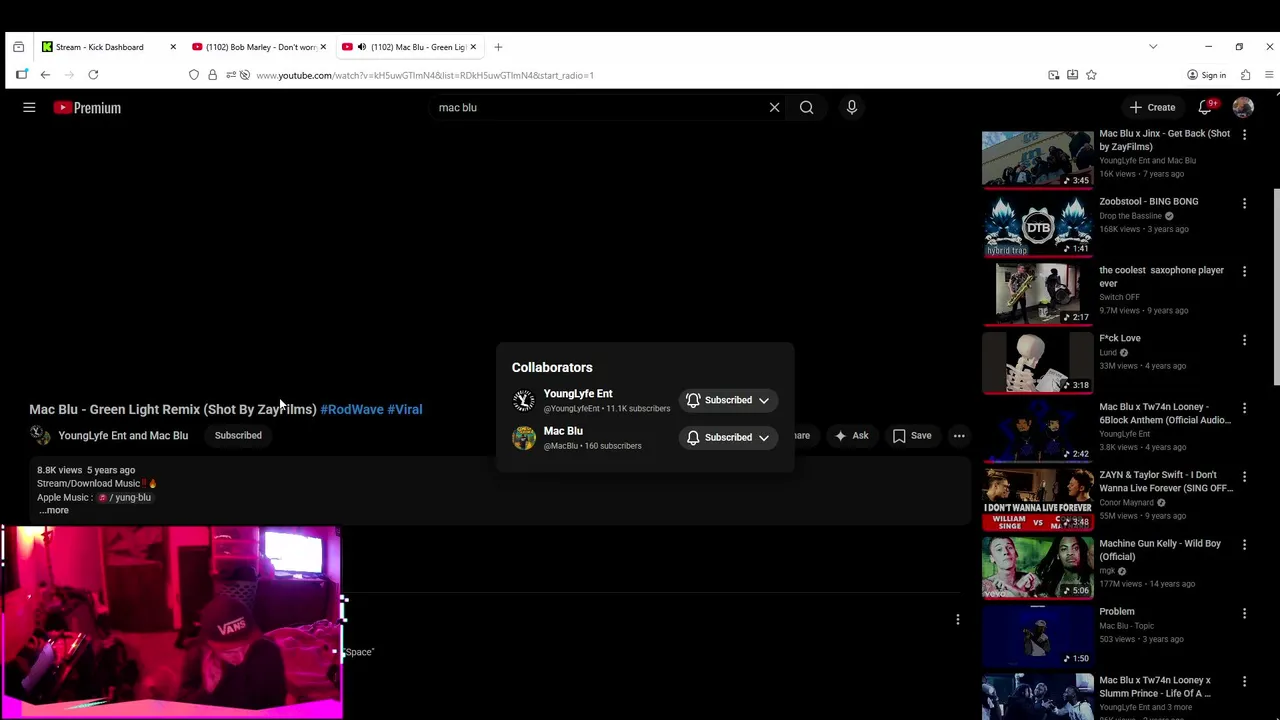Clear the search box text
Screen dimensions: 1280x720
point(774,107)
